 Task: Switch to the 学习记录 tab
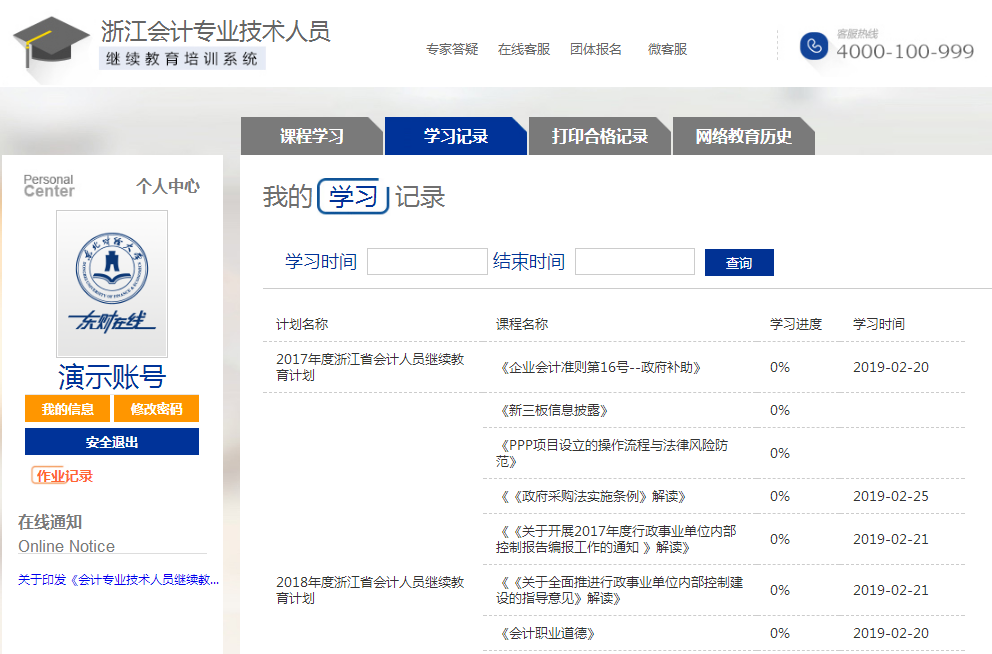coord(456,137)
